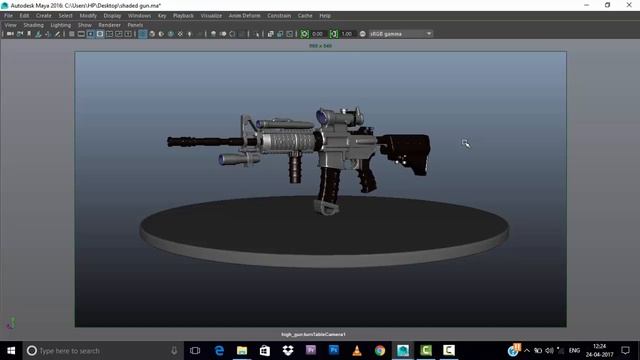Open the Cache menu
The width and height of the screenshot is (640, 360).
point(305,16)
